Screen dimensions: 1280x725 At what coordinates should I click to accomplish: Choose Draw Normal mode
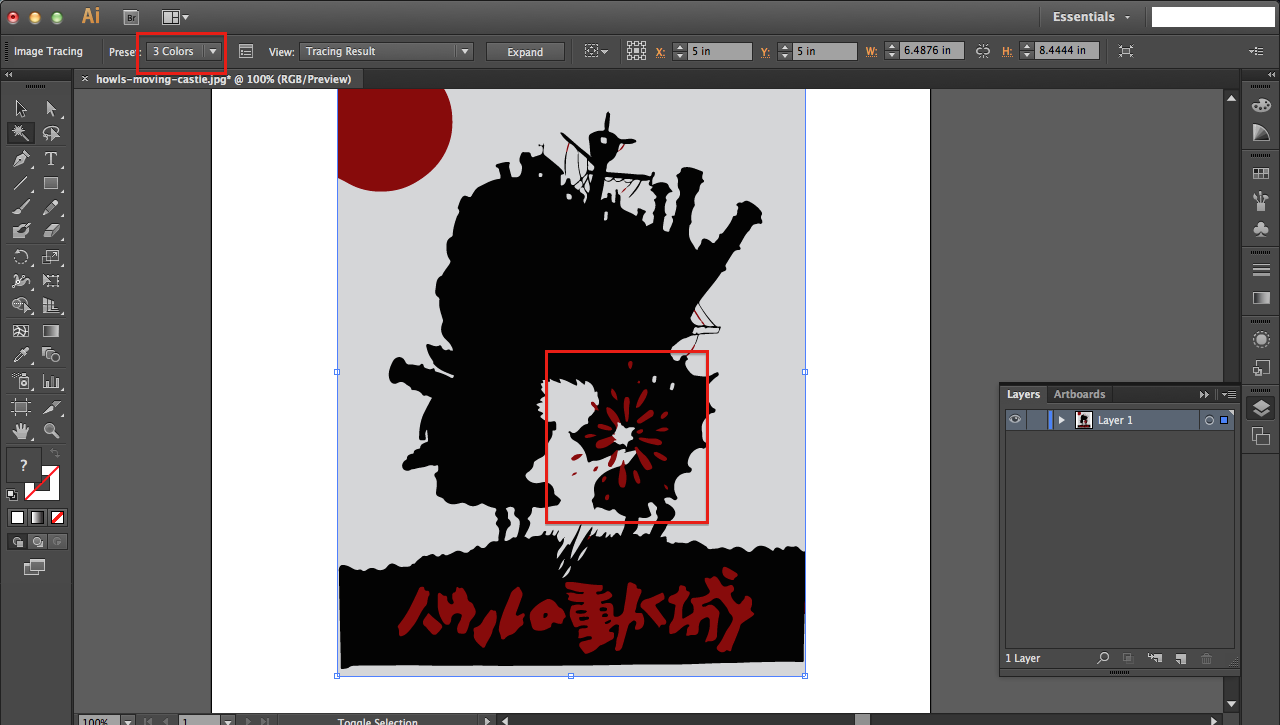[16, 541]
